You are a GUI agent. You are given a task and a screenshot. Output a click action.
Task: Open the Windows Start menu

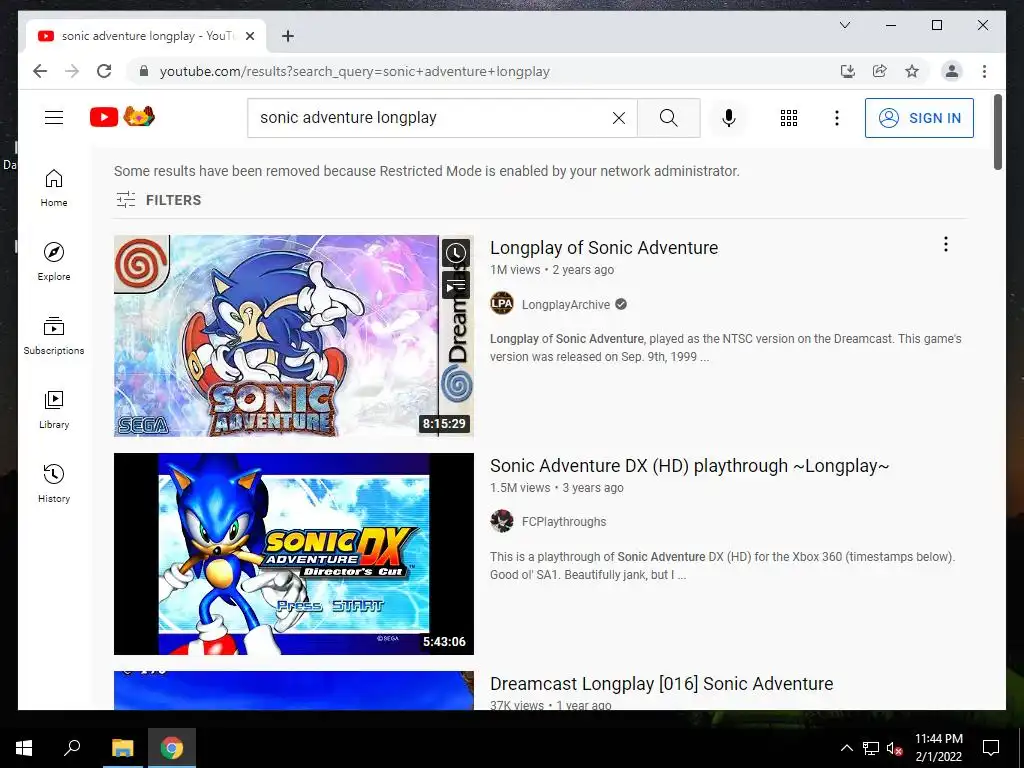click(x=24, y=748)
